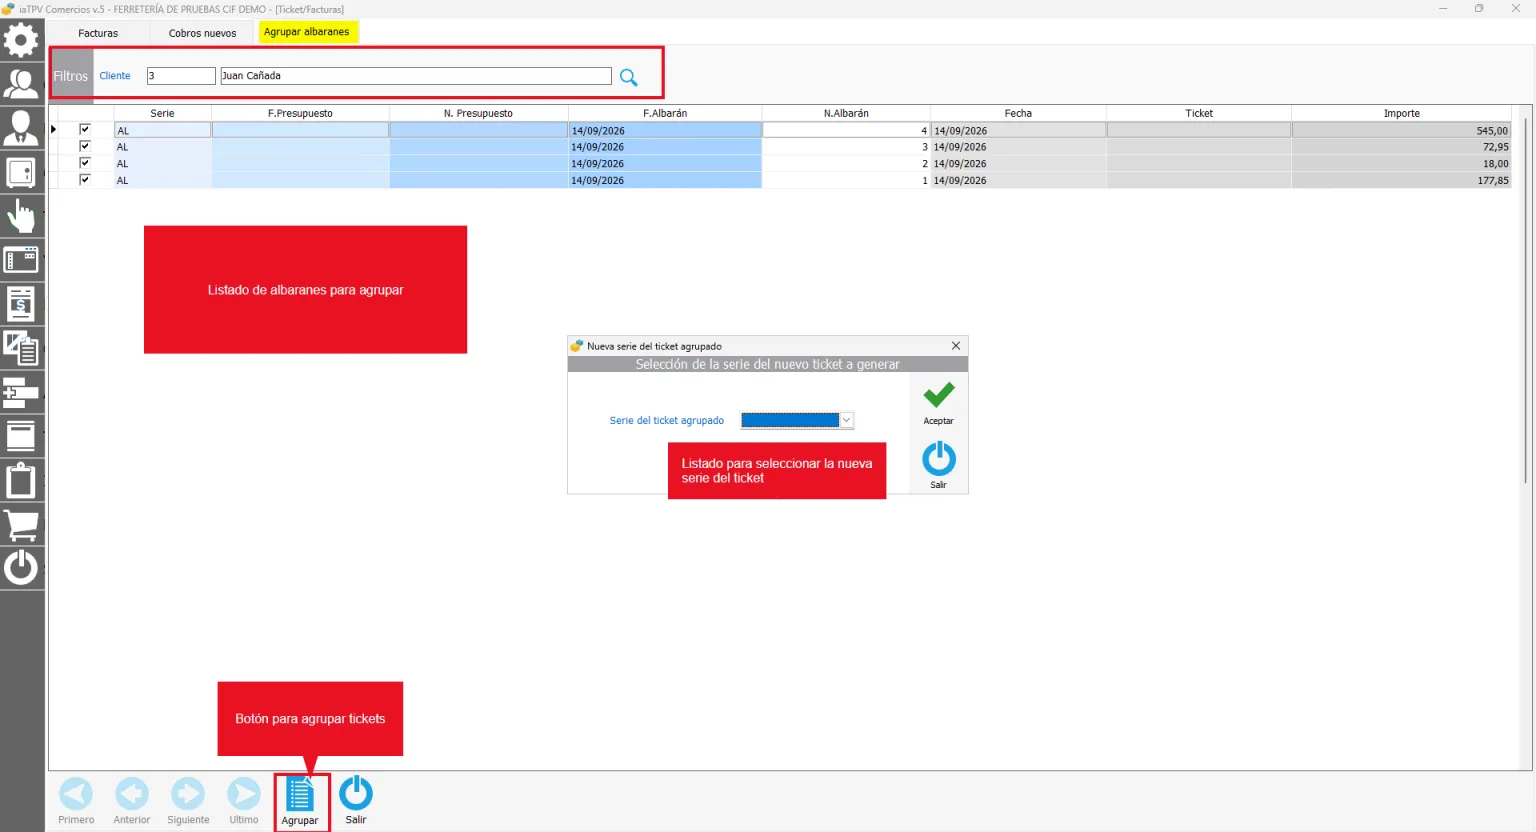Click the F.Albarán column header
The width and height of the screenshot is (1536, 832).
click(x=665, y=113)
